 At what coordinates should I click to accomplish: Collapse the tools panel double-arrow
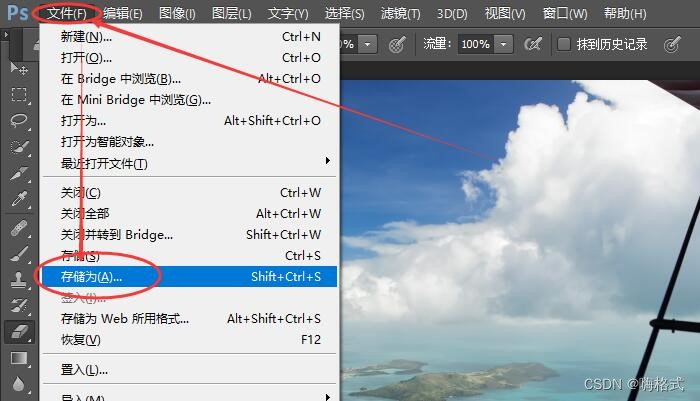[5, 34]
